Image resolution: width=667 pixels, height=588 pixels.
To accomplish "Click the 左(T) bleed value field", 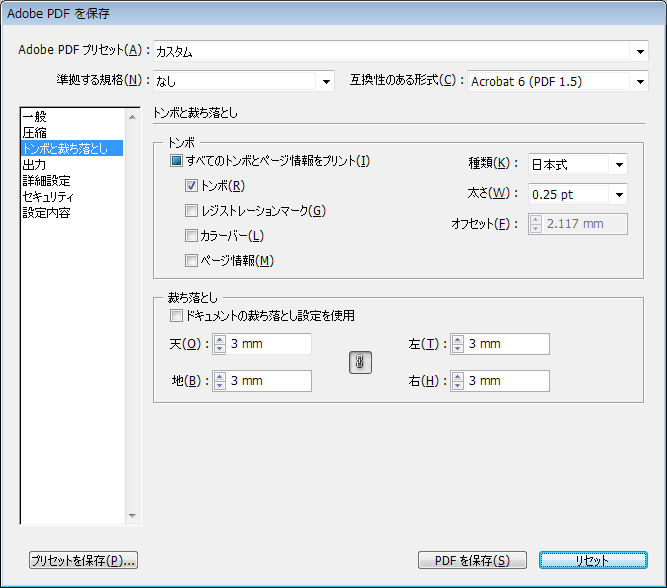I will pos(507,344).
